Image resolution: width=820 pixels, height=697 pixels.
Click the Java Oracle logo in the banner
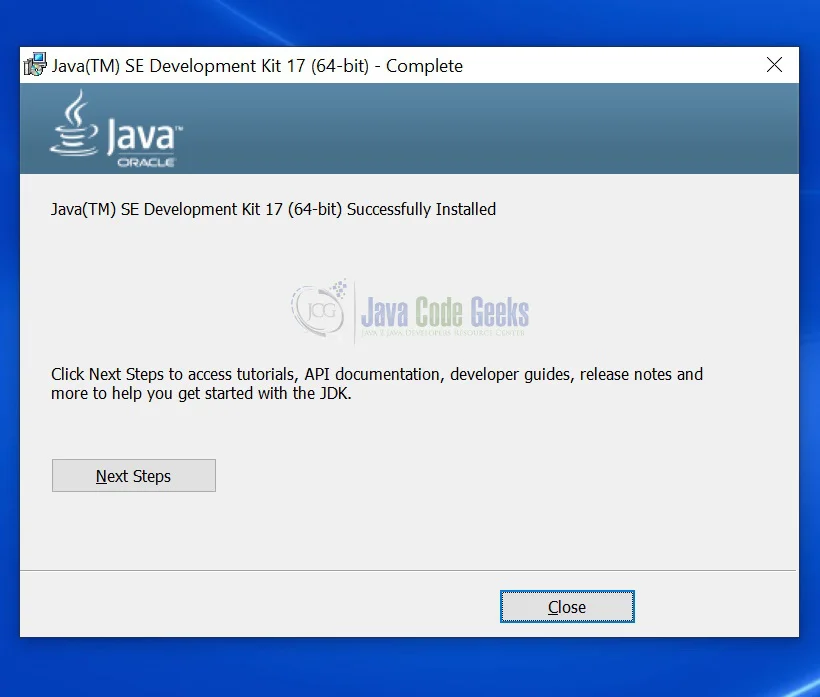click(x=116, y=129)
